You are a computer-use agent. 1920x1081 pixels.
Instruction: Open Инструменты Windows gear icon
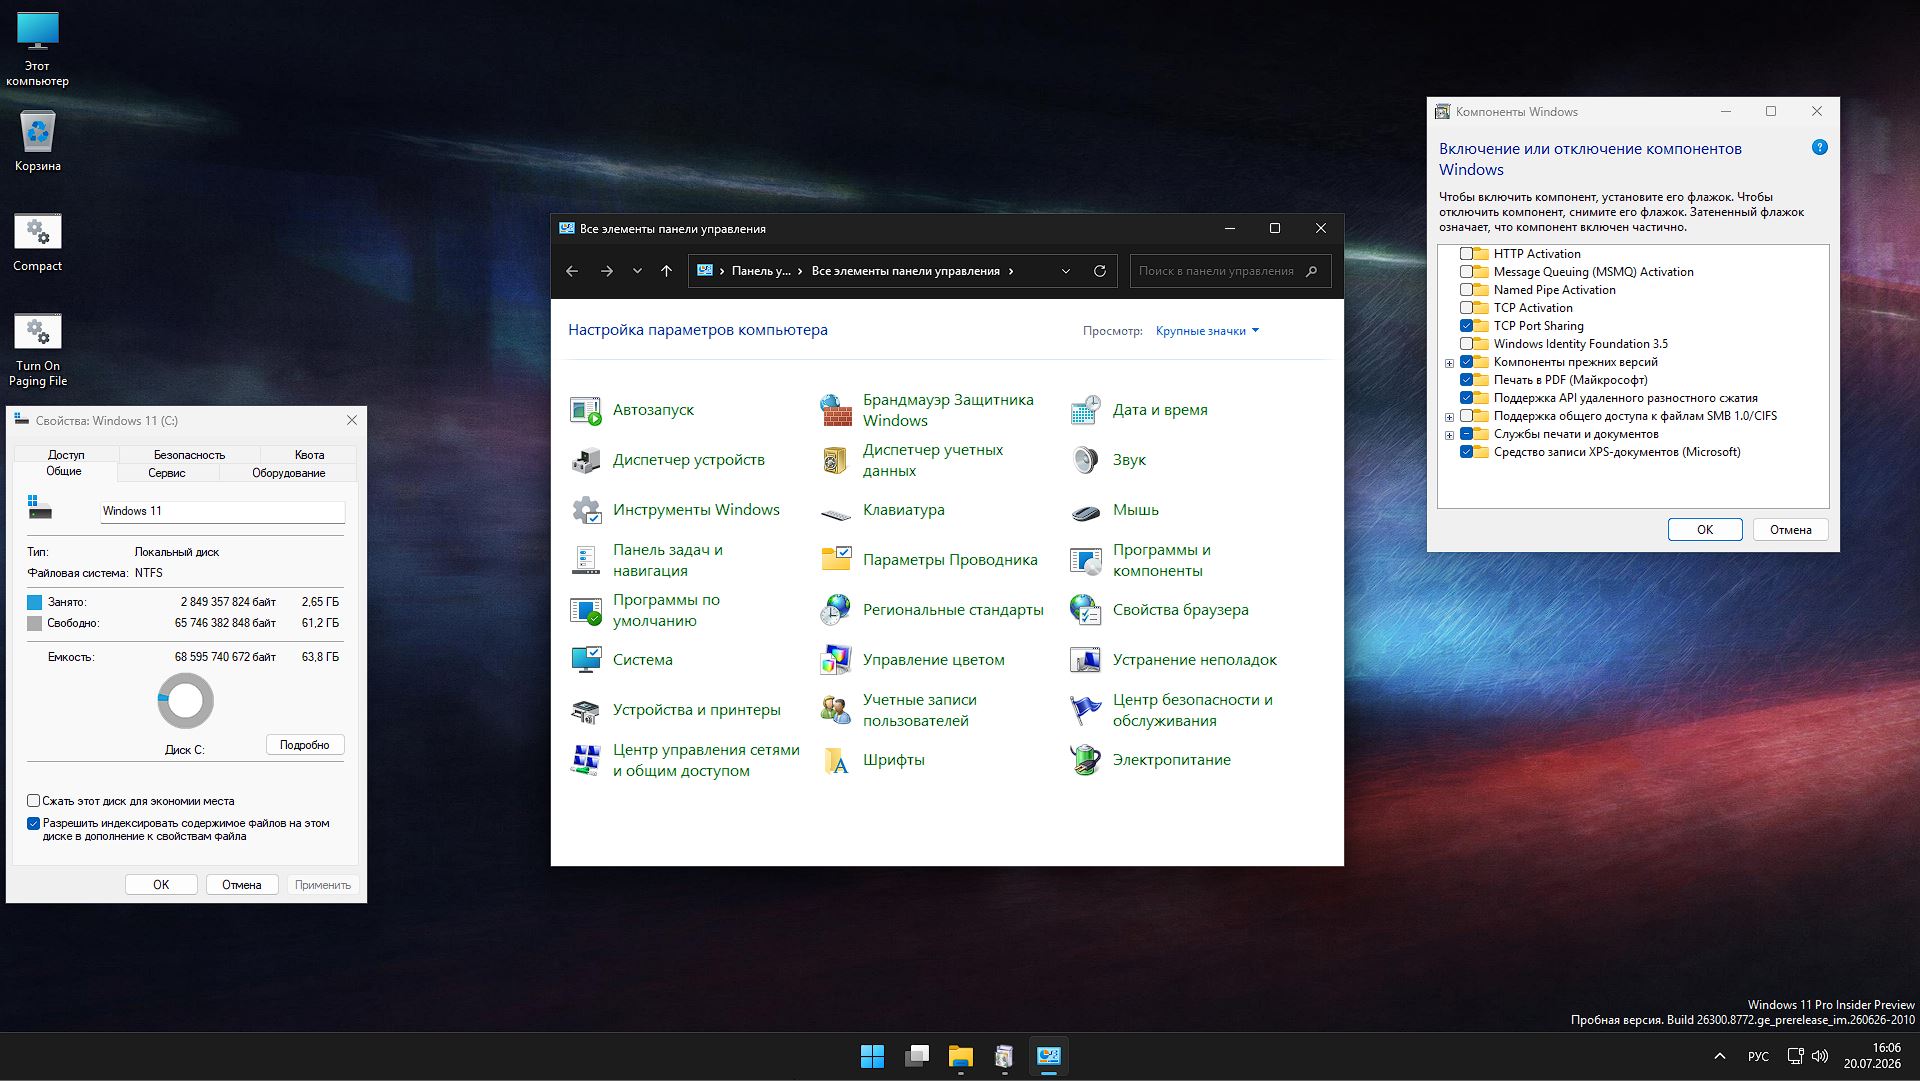coord(585,510)
